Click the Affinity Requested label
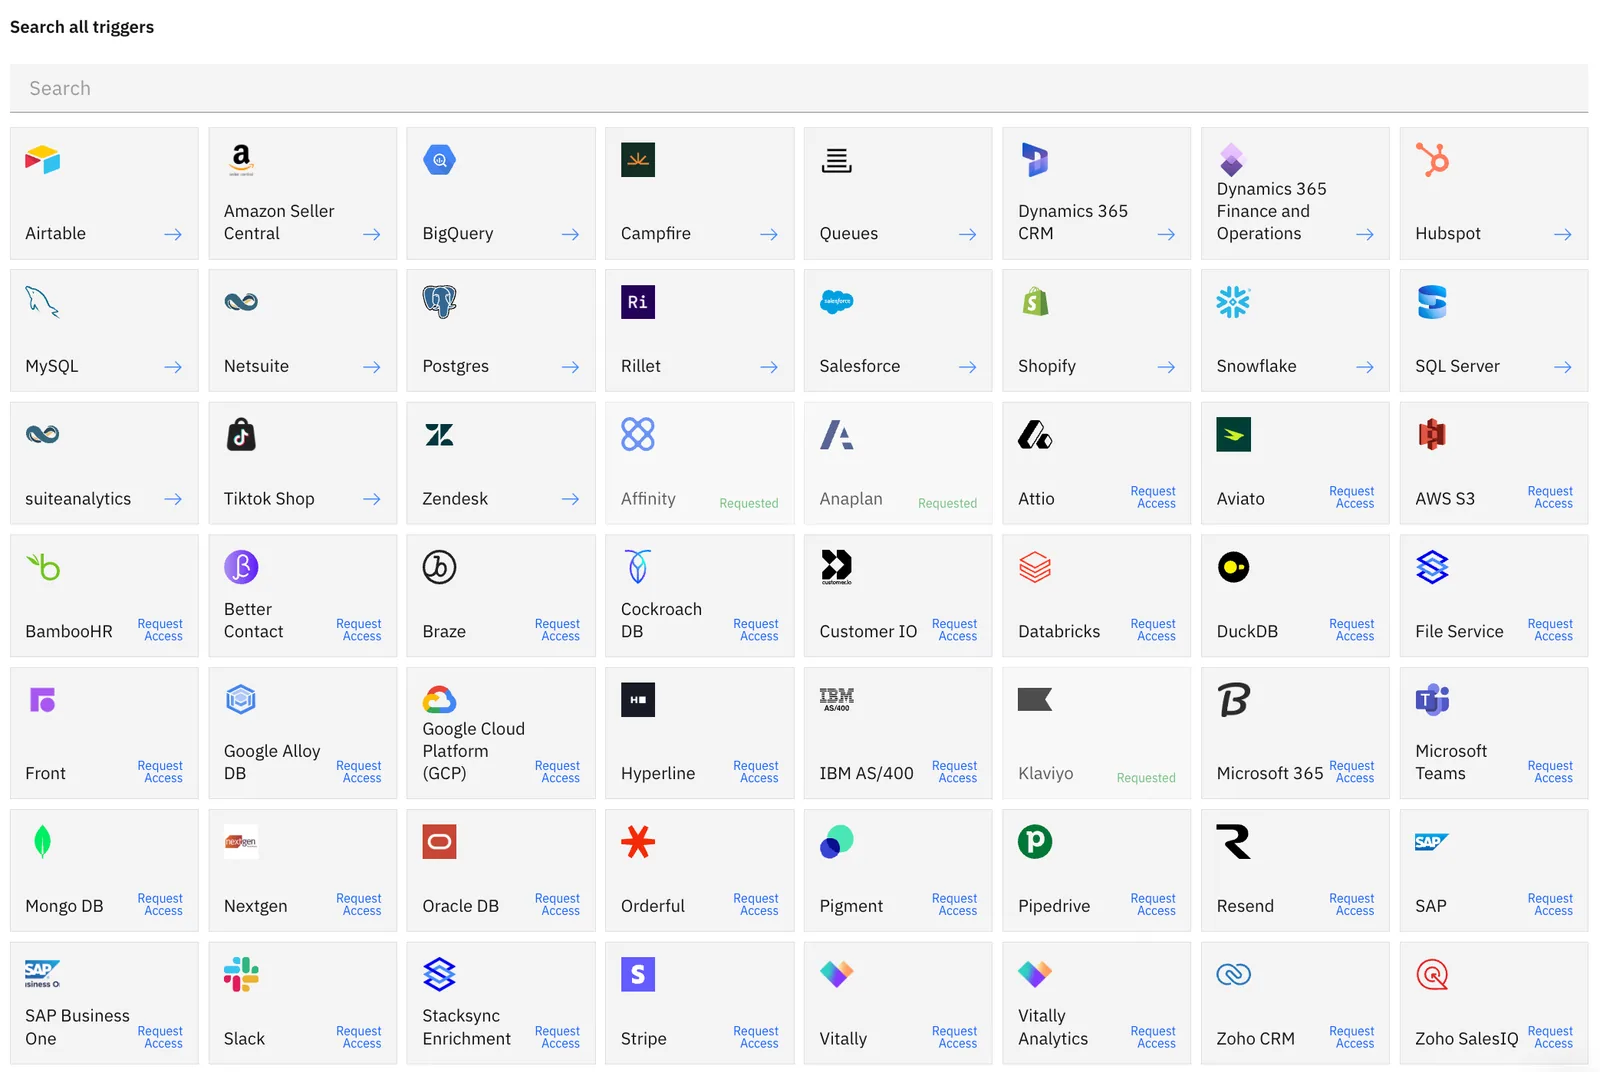 pyautogui.click(x=749, y=504)
